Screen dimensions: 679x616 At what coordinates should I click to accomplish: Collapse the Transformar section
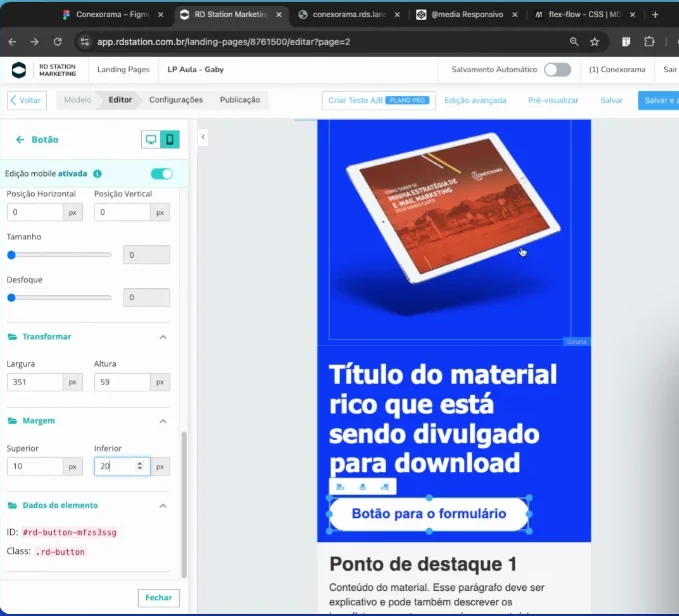click(163, 337)
